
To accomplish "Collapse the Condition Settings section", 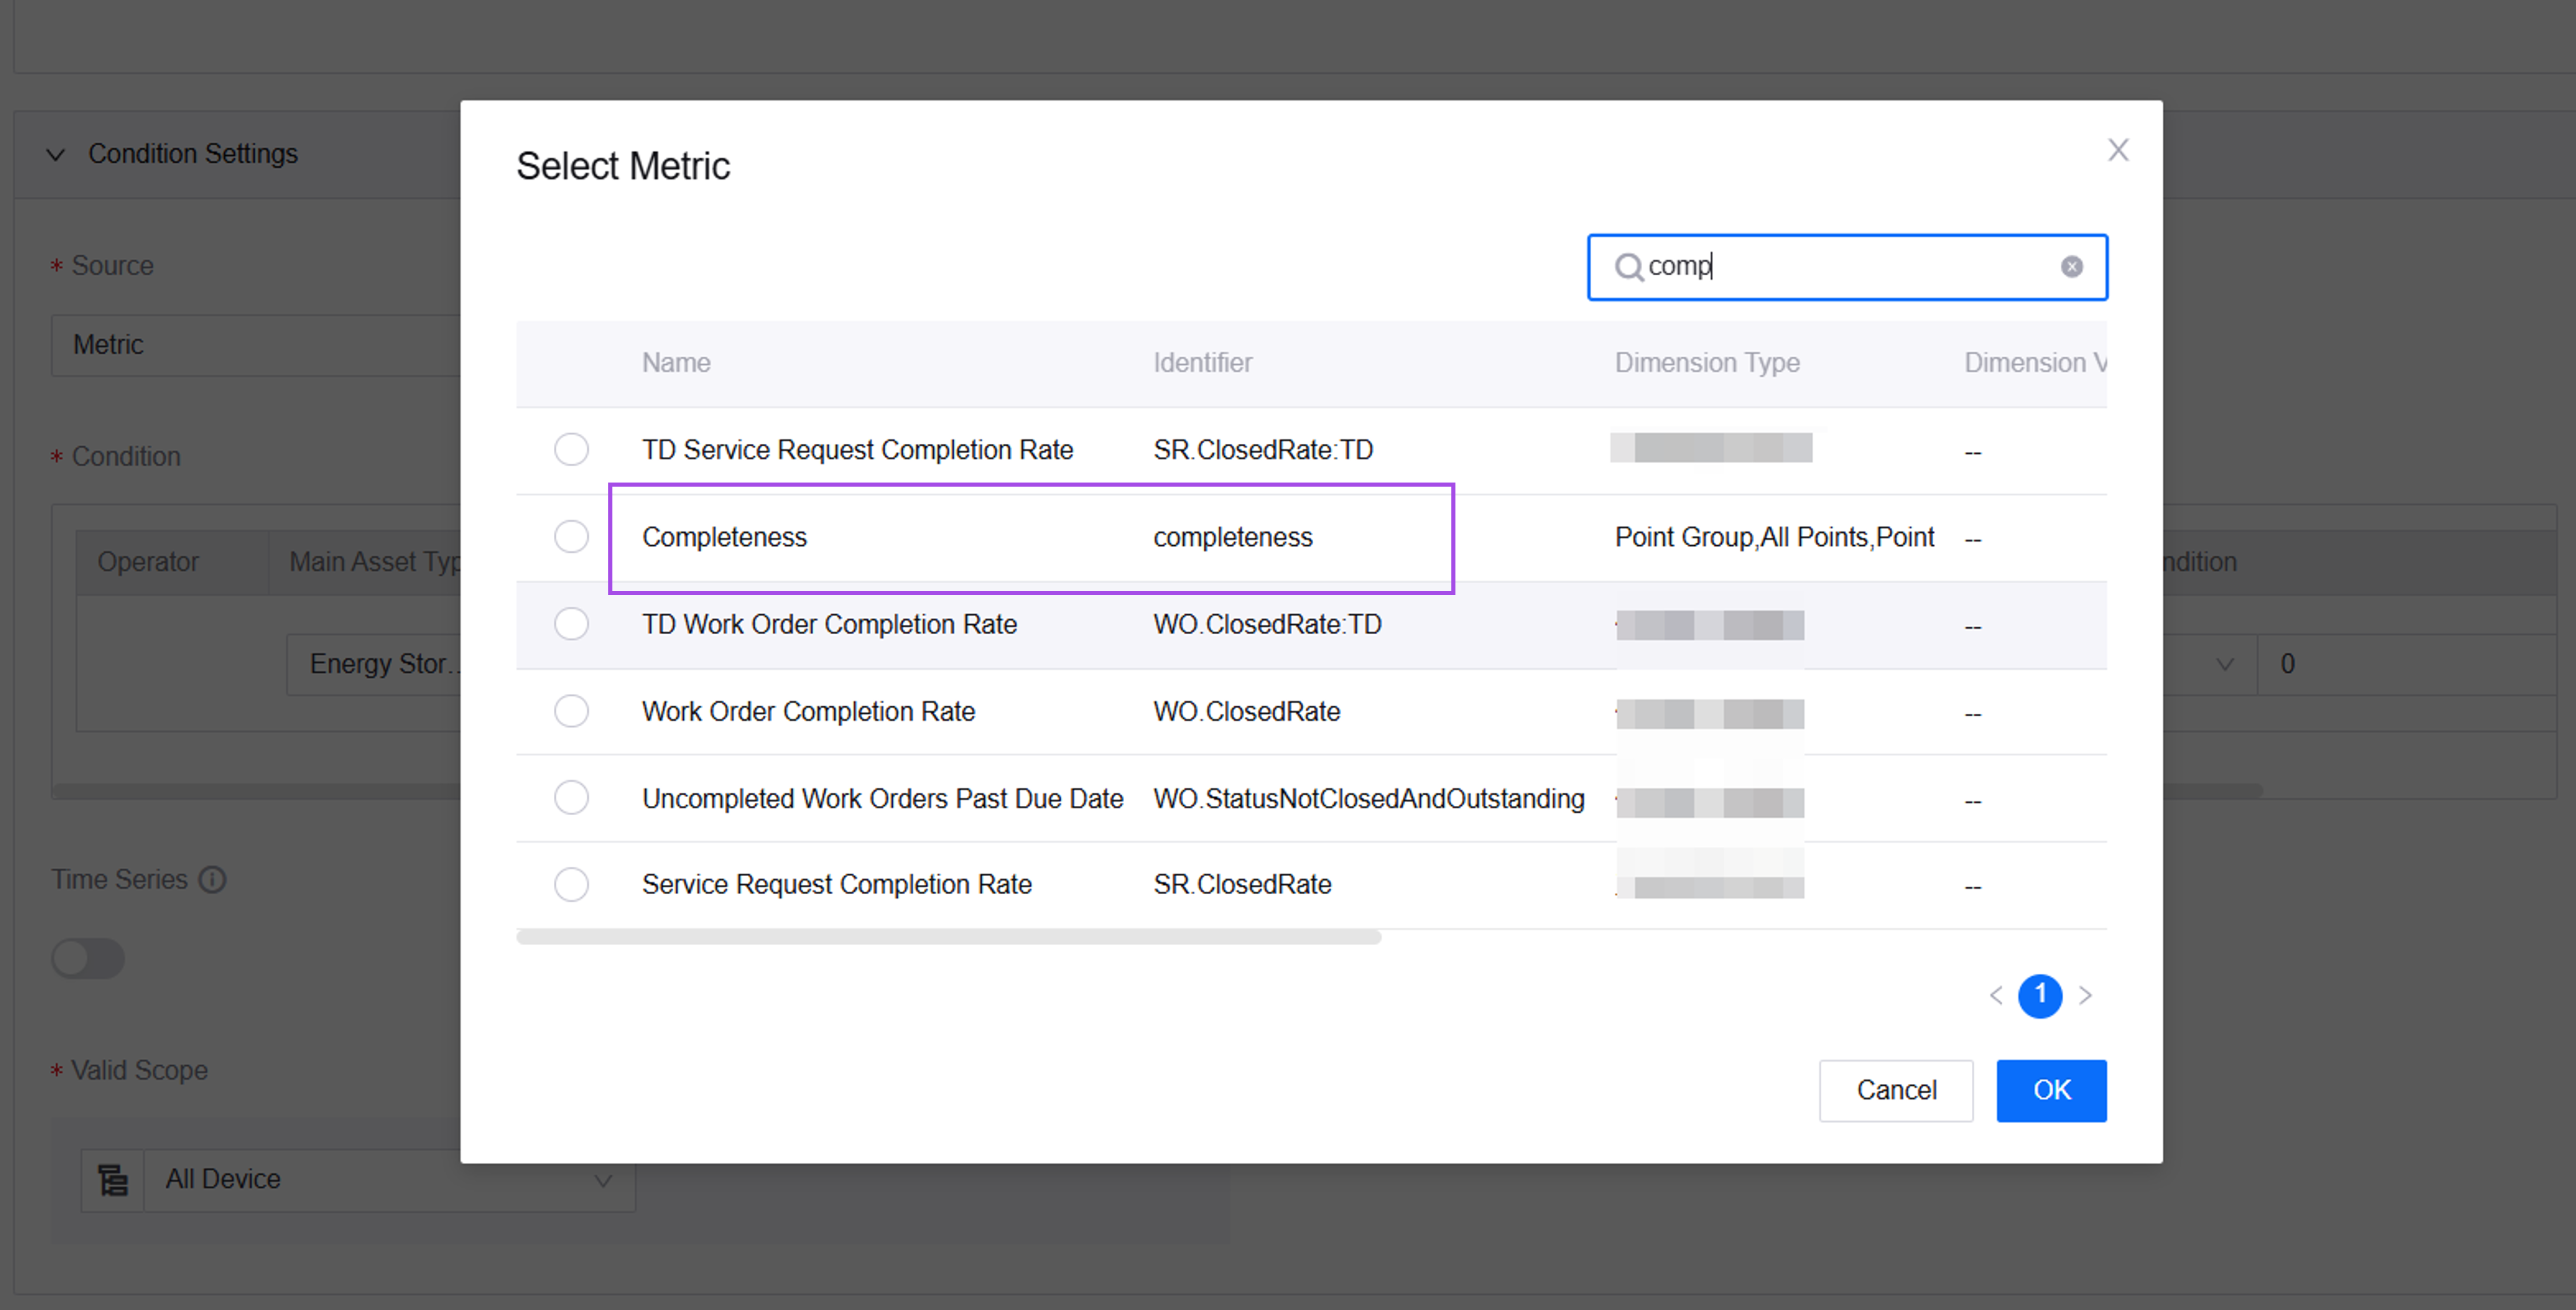I will point(56,155).
